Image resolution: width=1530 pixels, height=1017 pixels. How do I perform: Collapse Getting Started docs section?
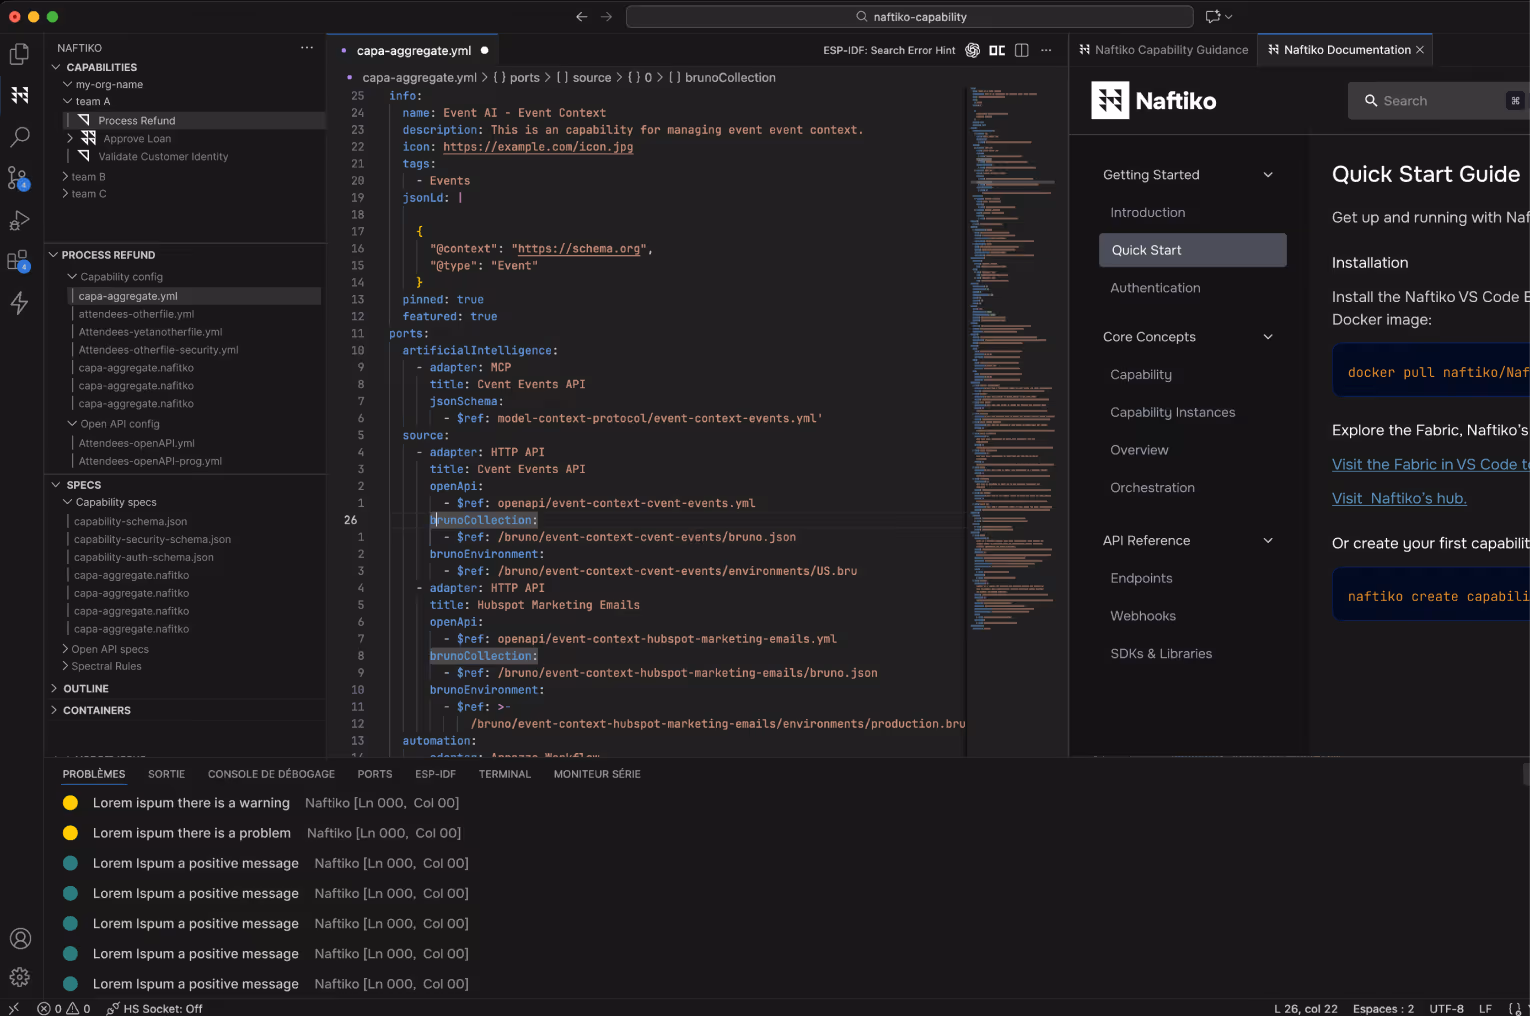pyautogui.click(x=1268, y=175)
